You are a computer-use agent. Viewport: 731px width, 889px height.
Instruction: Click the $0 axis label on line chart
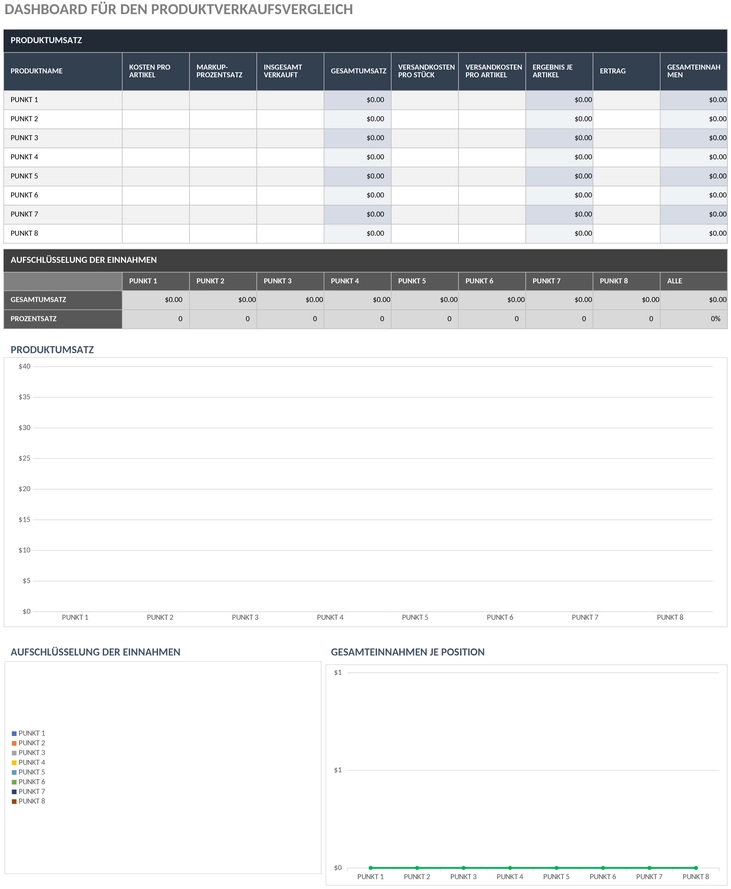(x=338, y=868)
